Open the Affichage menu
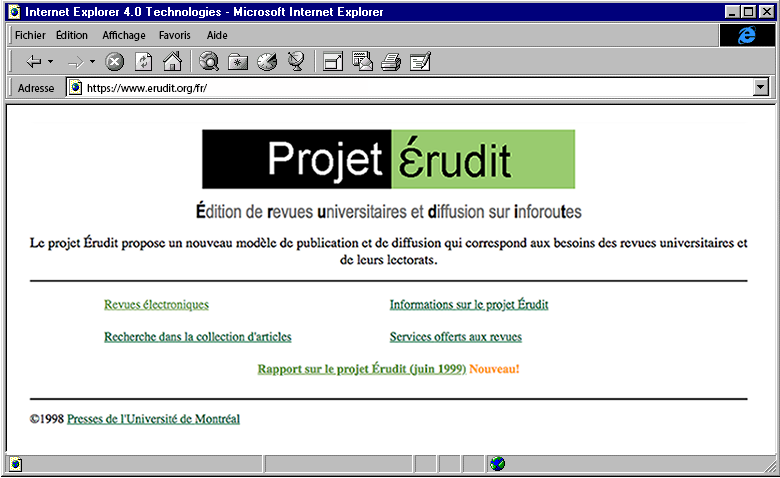 click(123, 35)
